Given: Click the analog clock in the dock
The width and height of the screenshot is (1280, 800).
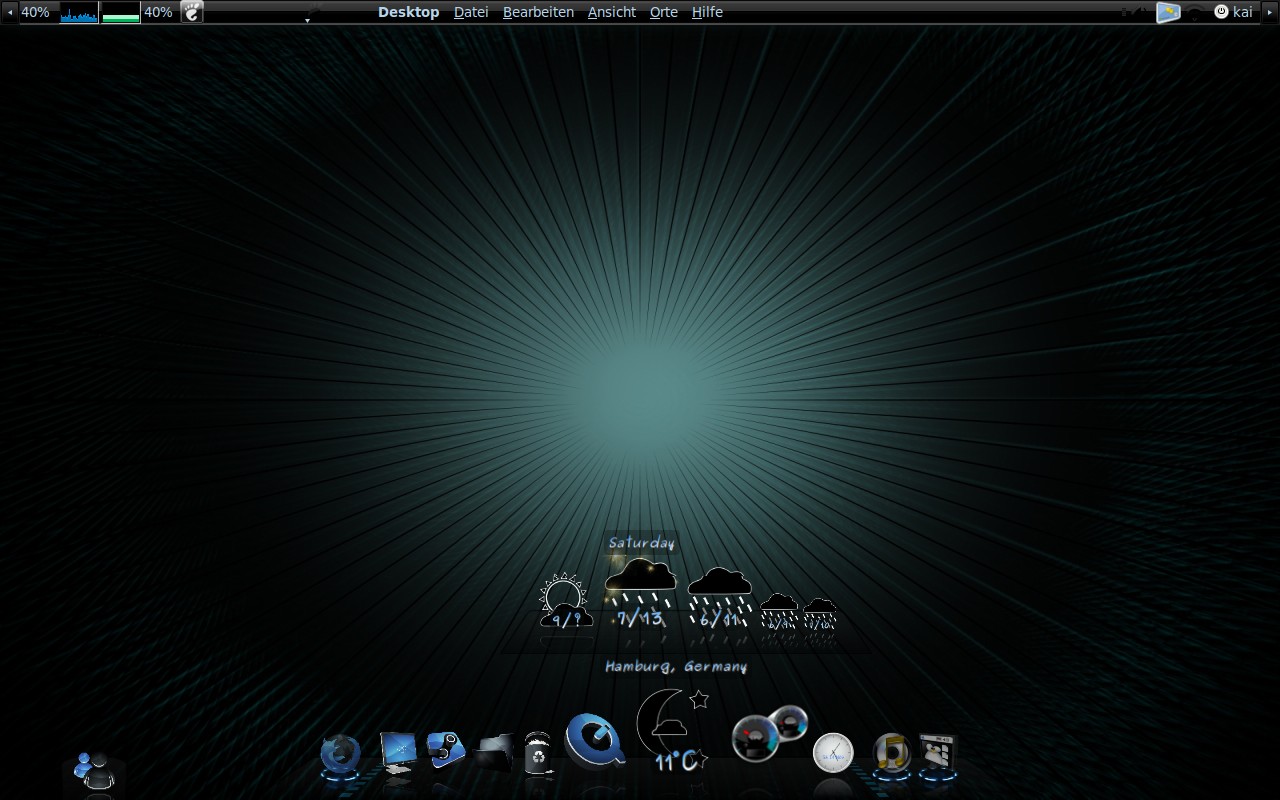Looking at the screenshot, I should [833, 753].
